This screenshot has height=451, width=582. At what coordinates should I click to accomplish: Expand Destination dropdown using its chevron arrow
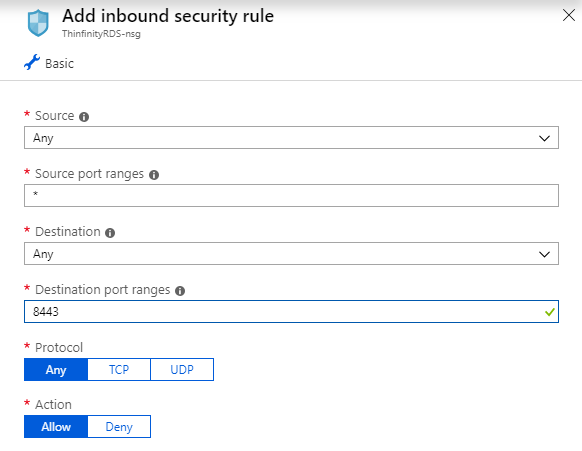[x=544, y=254]
